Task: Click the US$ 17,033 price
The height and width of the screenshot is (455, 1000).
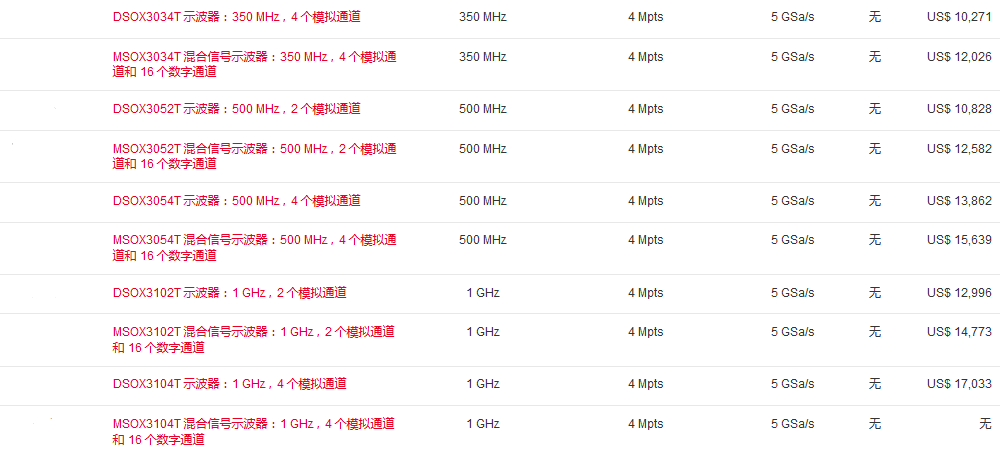Action: (x=959, y=384)
